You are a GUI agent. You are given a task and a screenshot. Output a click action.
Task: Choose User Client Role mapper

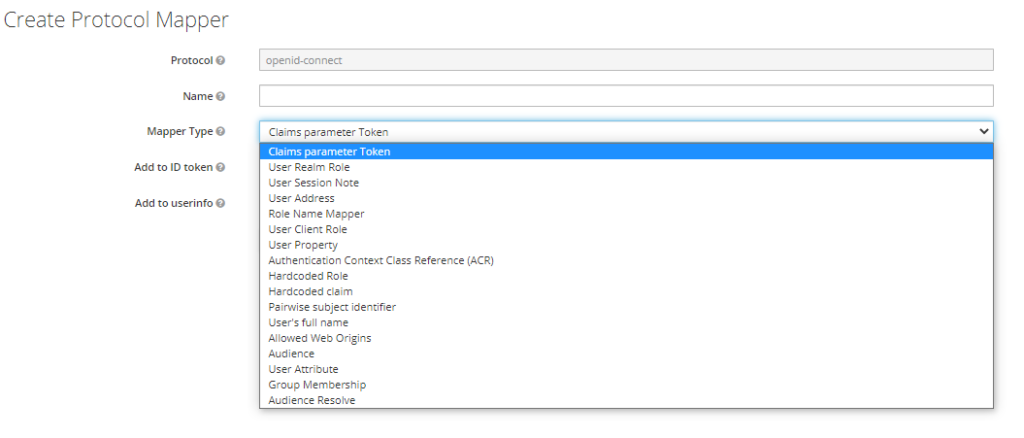(x=307, y=229)
